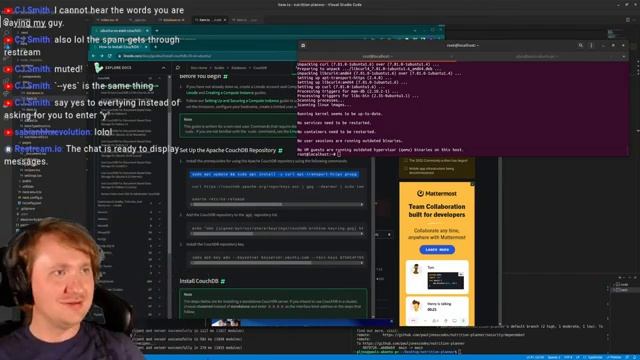Click the 'CouchDB' breadcrumb link
The height and width of the screenshot is (360, 640).
click(x=260, y=68)
